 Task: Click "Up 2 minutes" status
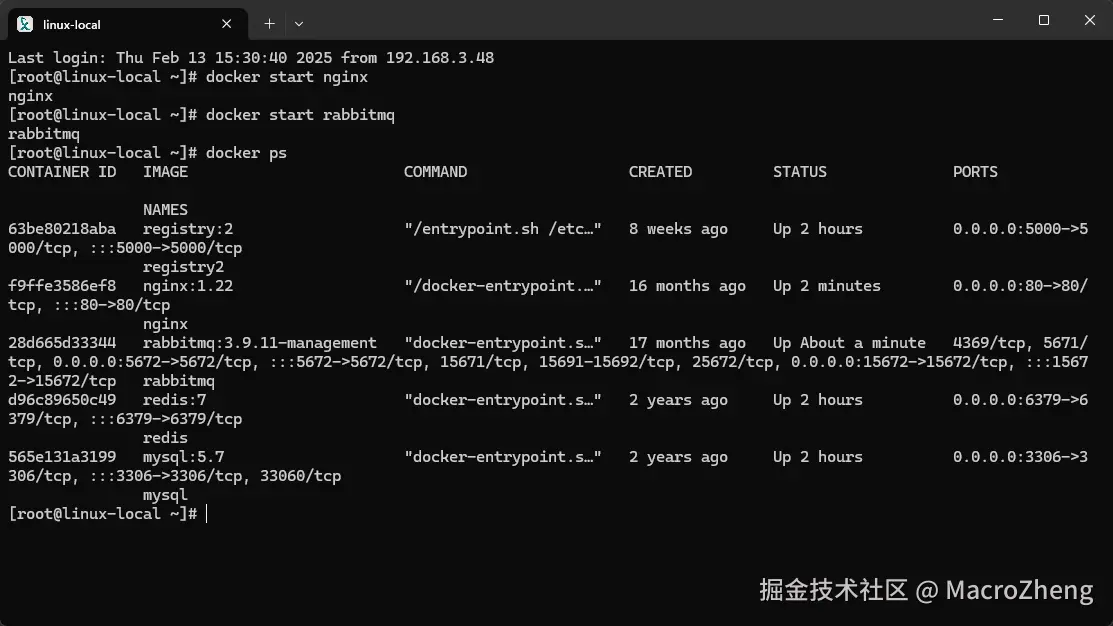tap(827, 286)
